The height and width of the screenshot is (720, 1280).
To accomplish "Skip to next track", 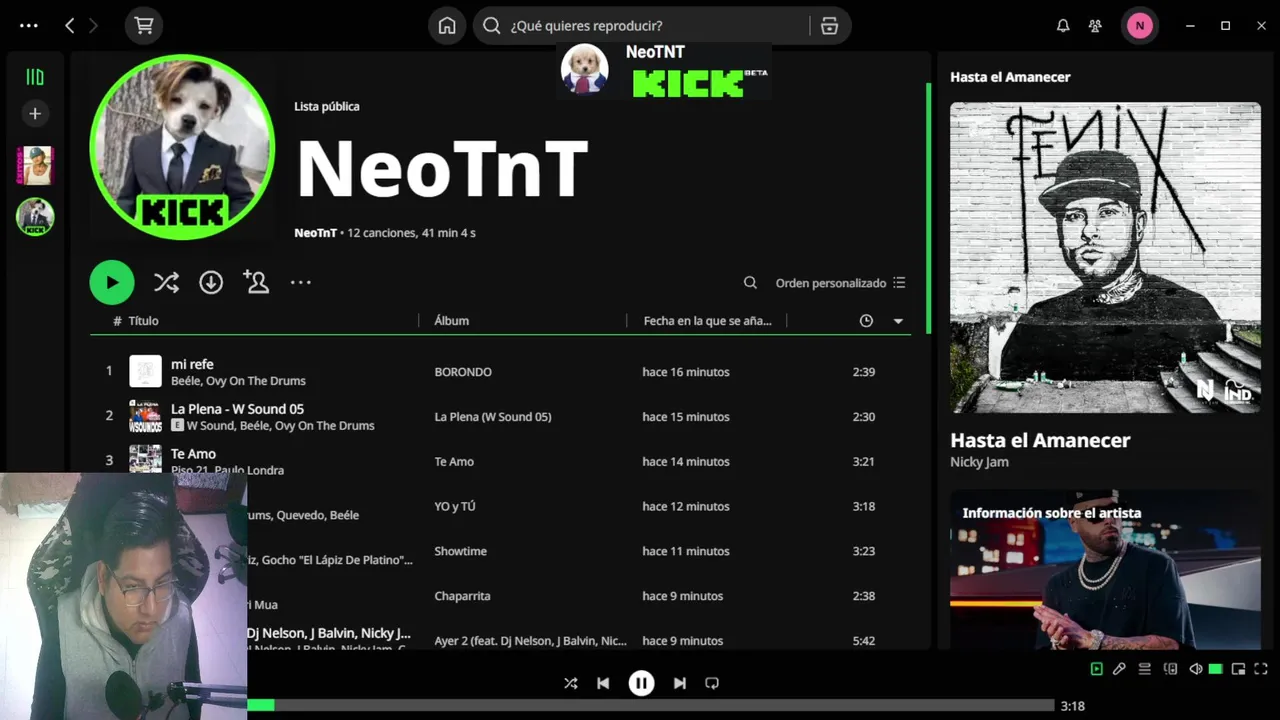I will 679,683.
